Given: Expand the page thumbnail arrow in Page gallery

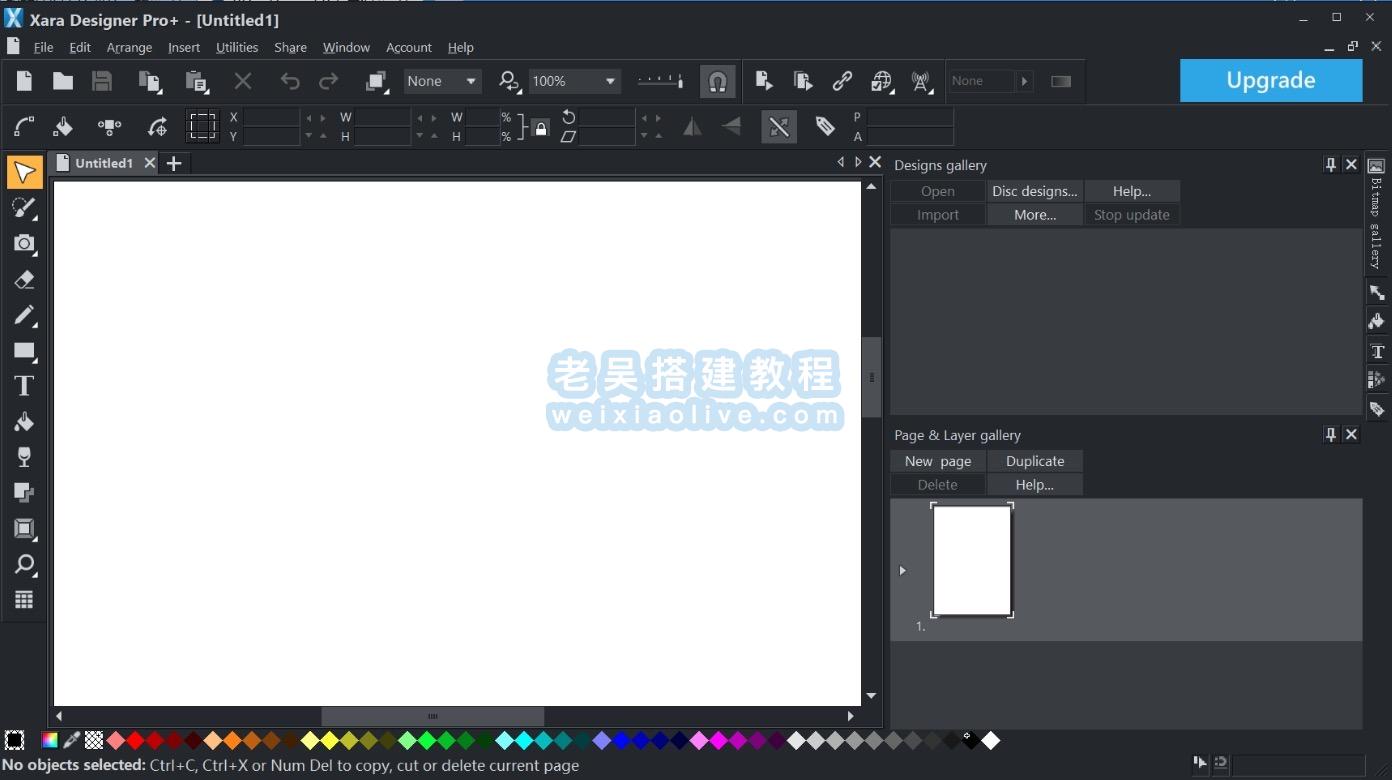Looking at the screenshot, I should (x=902, y=570).
